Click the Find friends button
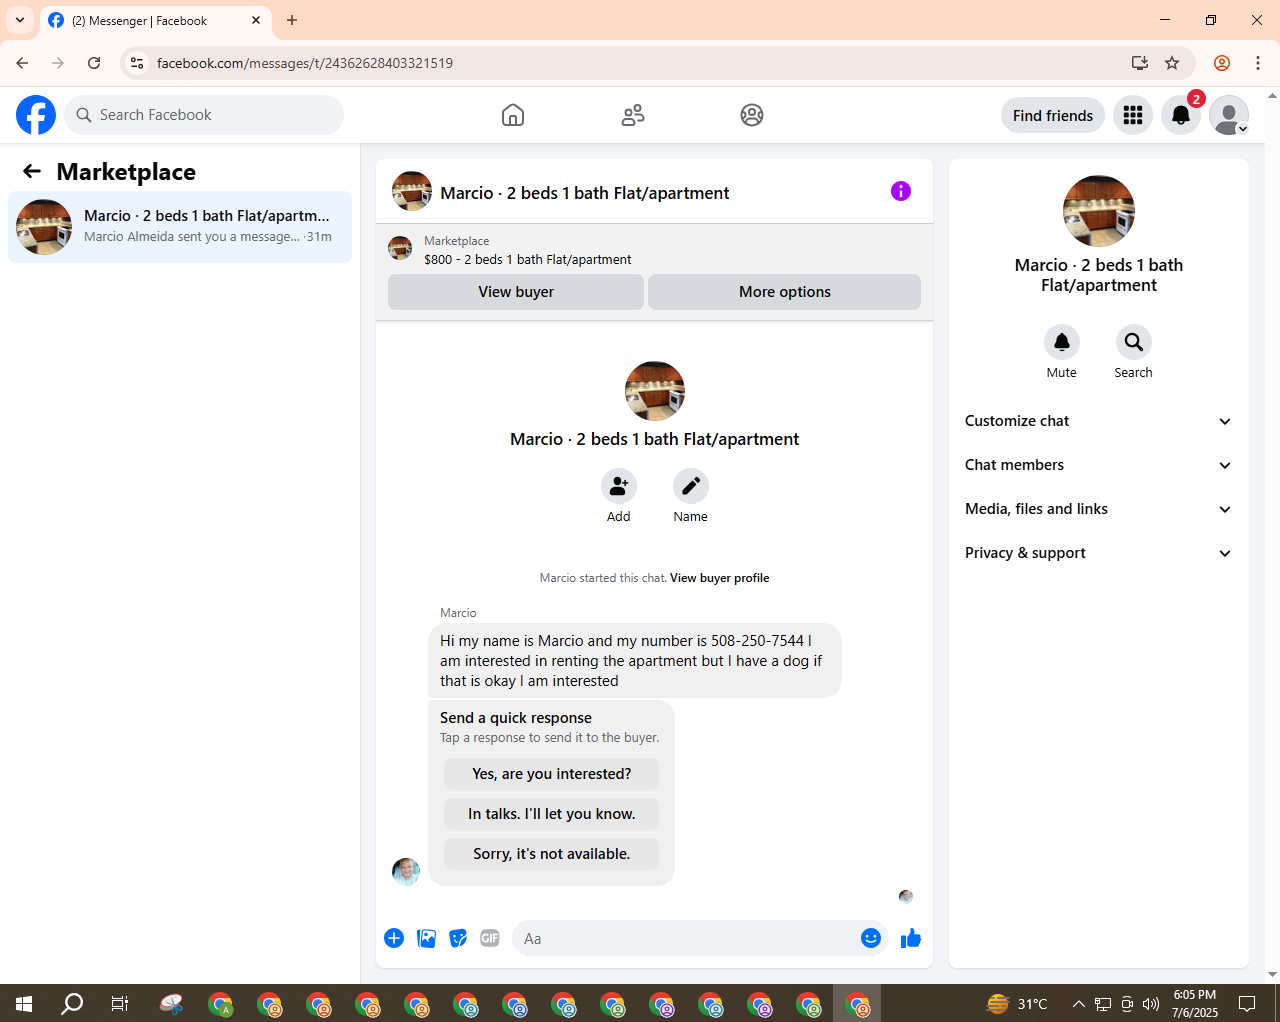The image size is (1280, 1022). click(x=1053, y=115)
